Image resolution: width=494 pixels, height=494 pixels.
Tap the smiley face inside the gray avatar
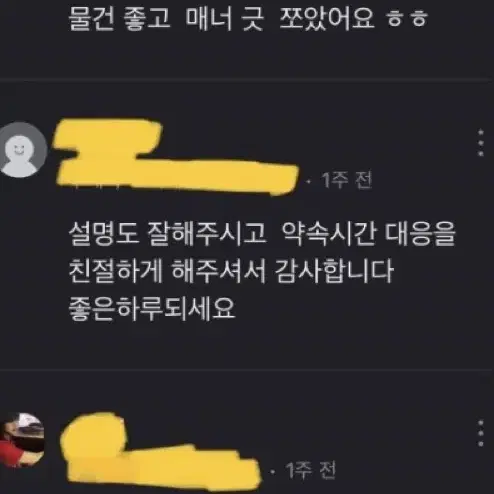20,149
